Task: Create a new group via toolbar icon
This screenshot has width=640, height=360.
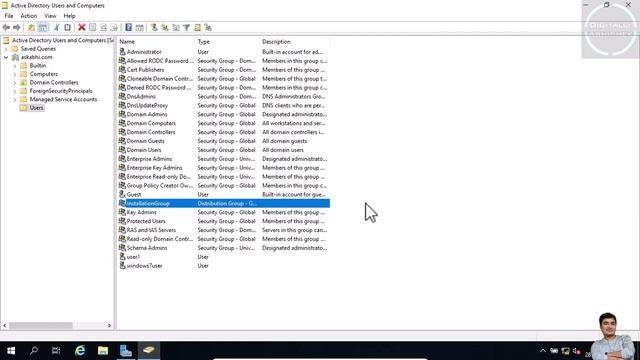Action: (165, 27)
